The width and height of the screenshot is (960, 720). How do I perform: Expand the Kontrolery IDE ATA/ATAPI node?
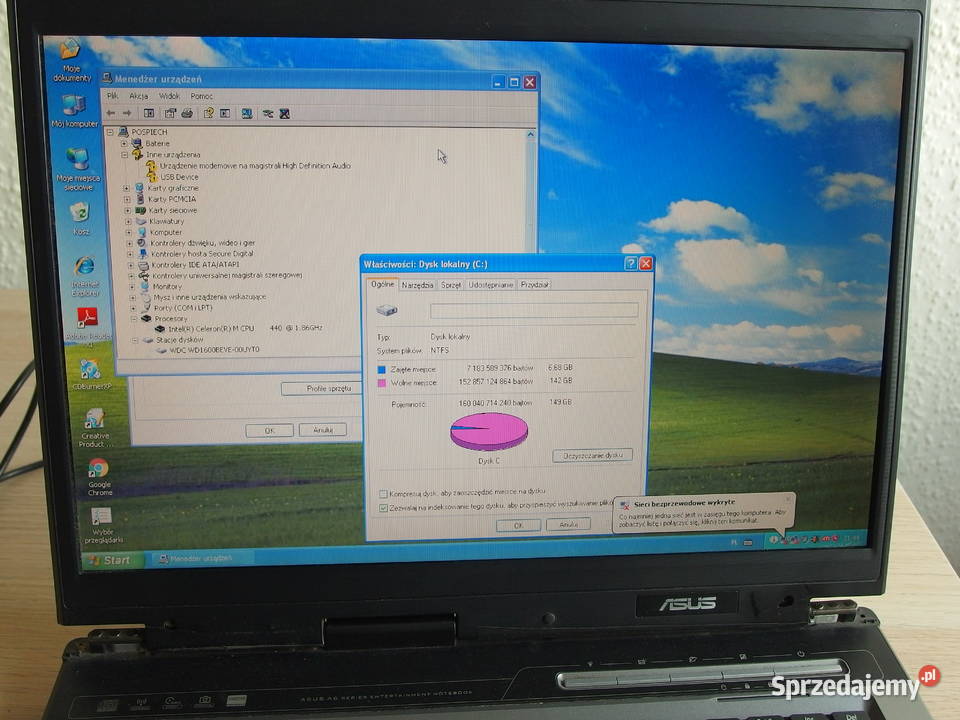coord(130,265)
